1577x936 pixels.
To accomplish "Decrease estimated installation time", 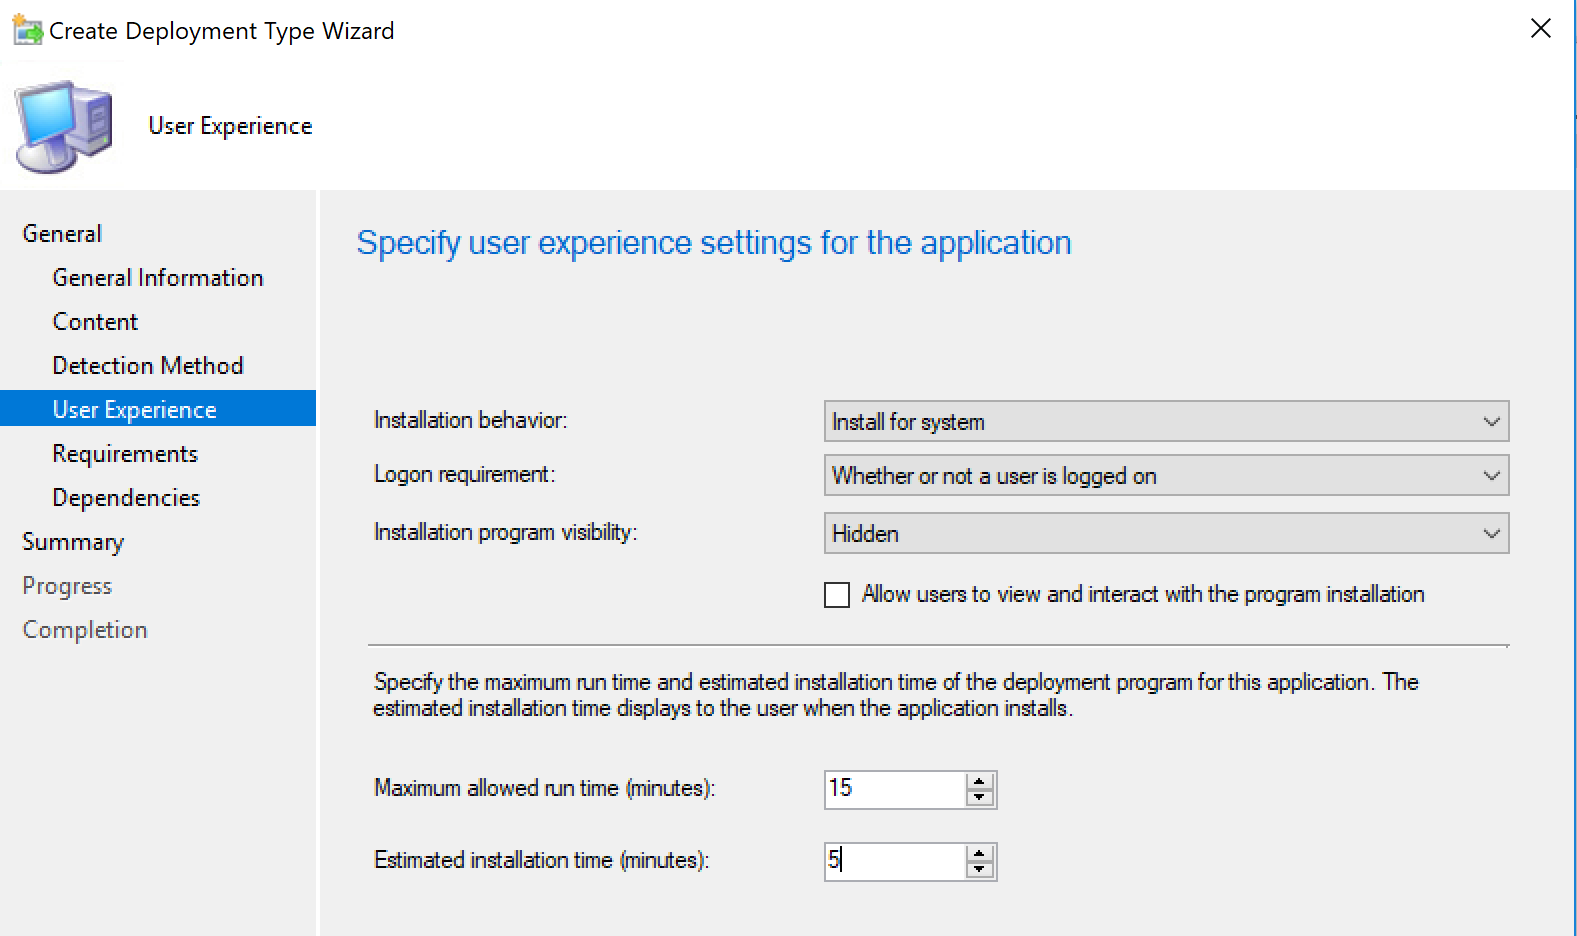I will coord(980,870).
